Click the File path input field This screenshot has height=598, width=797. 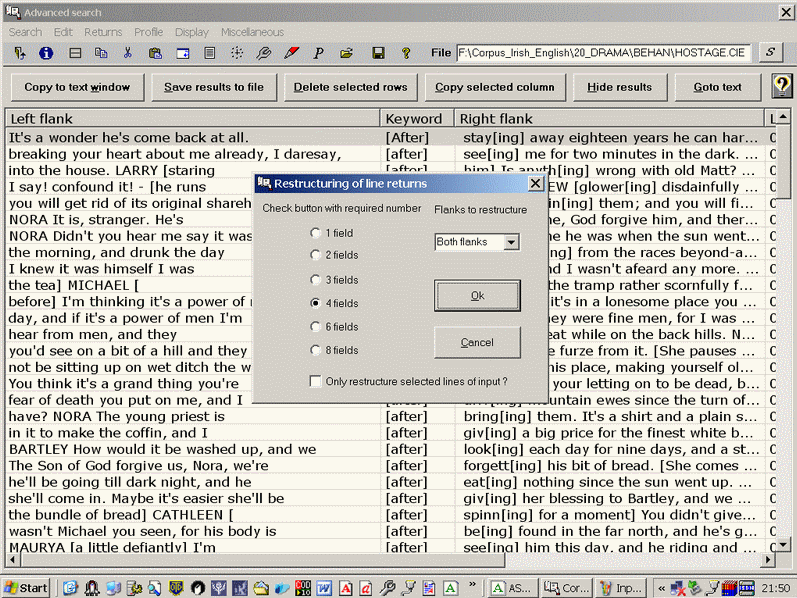coord(604,52)
